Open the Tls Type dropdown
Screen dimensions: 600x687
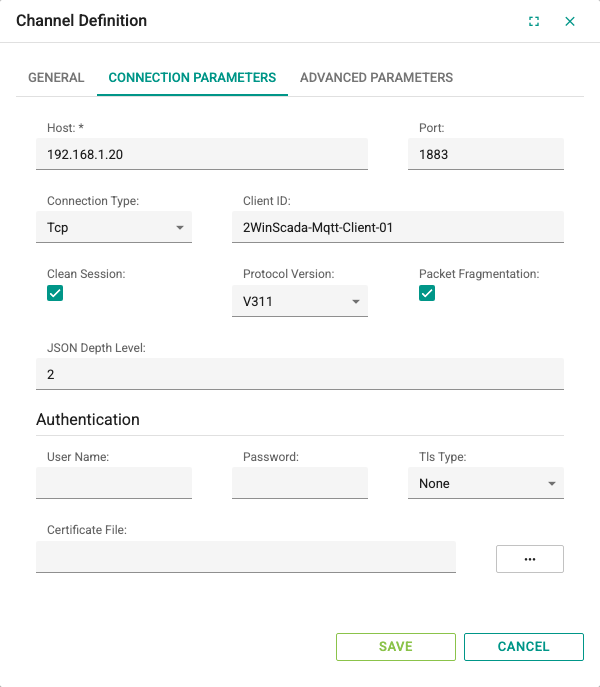(x=486, y=483)
